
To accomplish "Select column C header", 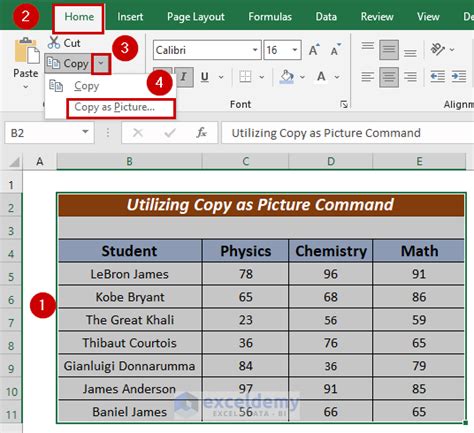I will click(x=246, y=162).
